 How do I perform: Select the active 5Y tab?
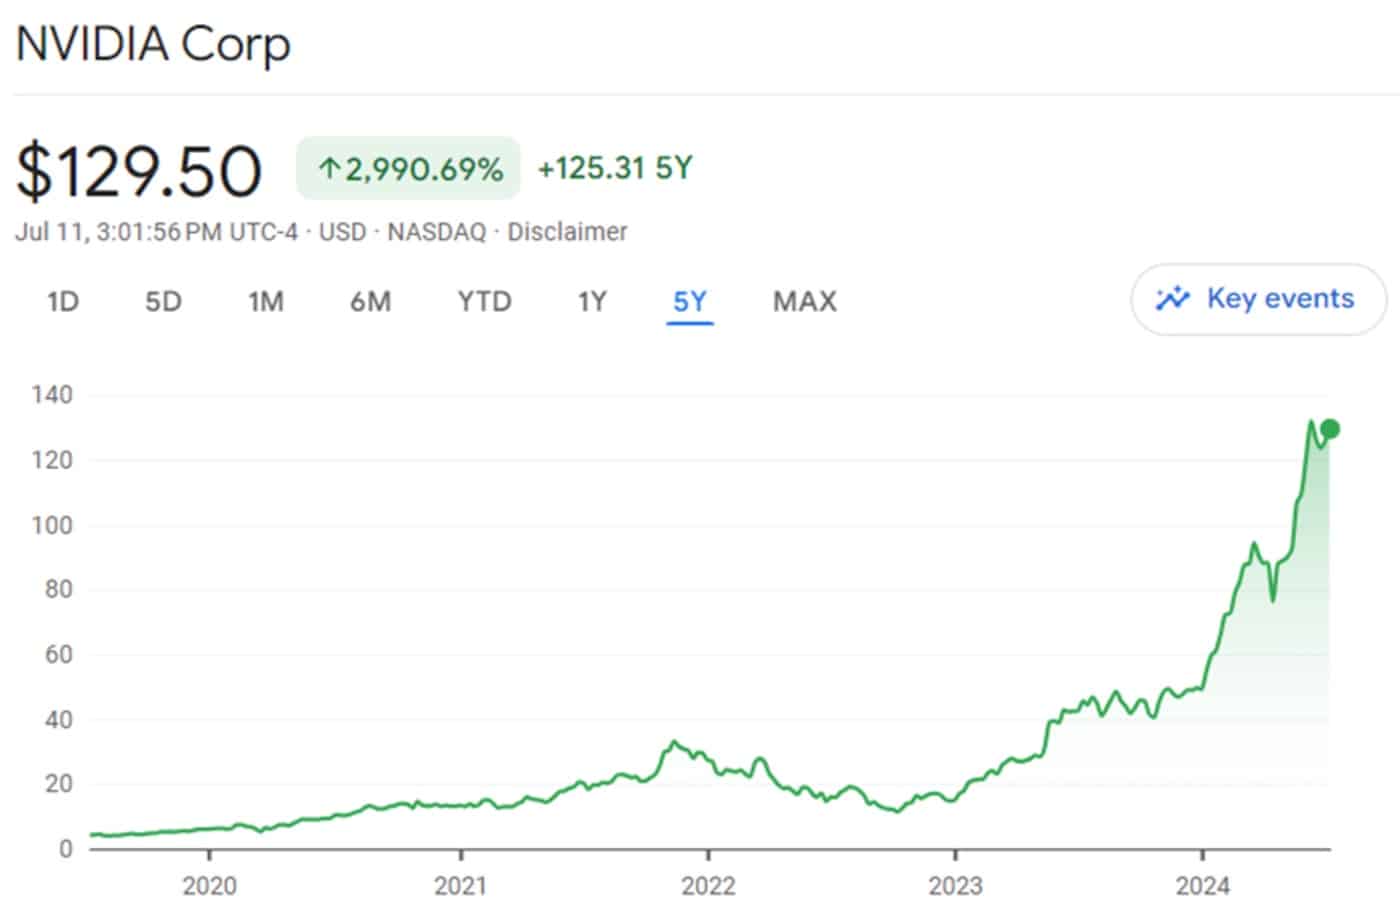690,301
